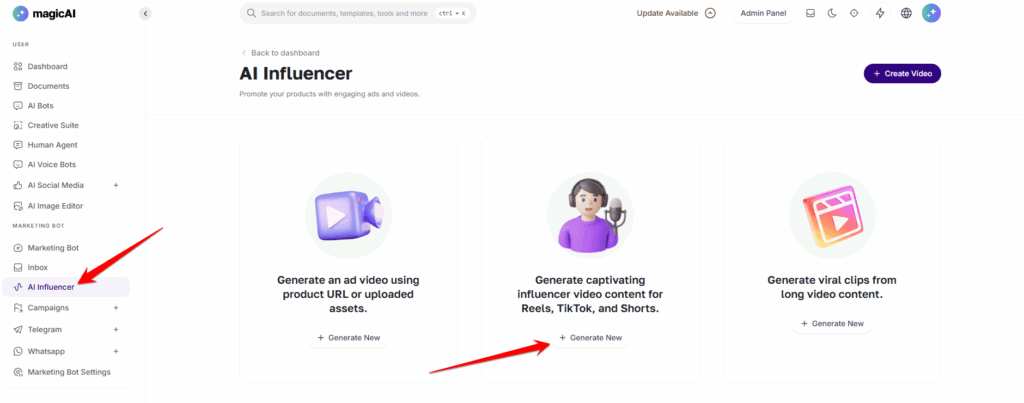
Task: Expand the AI Social Media submenu
Action: [x=116, y=185]
